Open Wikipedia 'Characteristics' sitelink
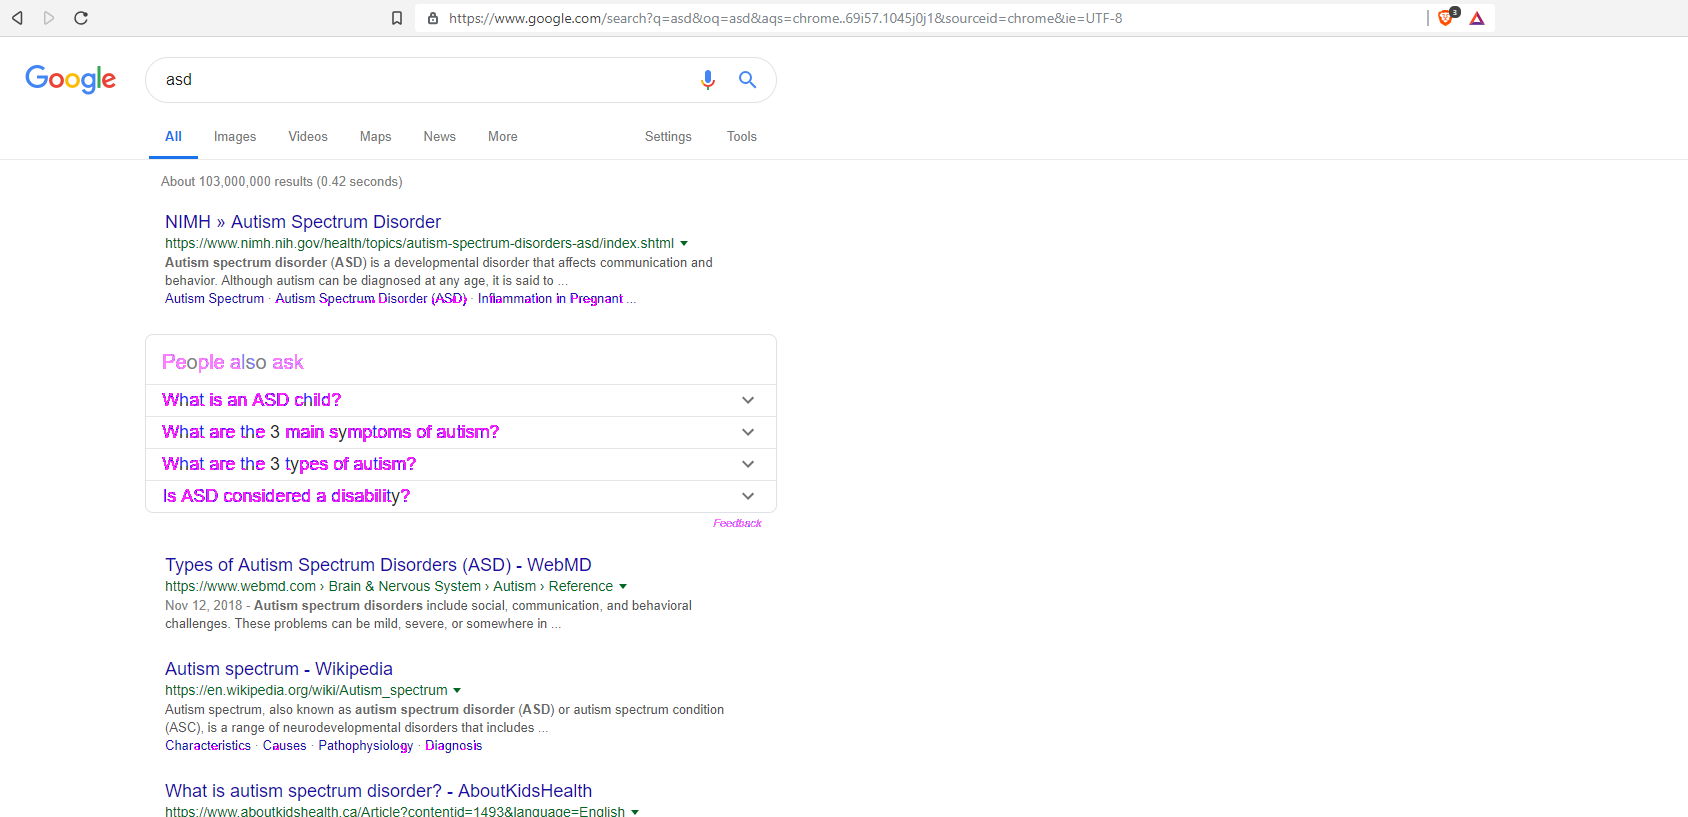 pos(208,746)
